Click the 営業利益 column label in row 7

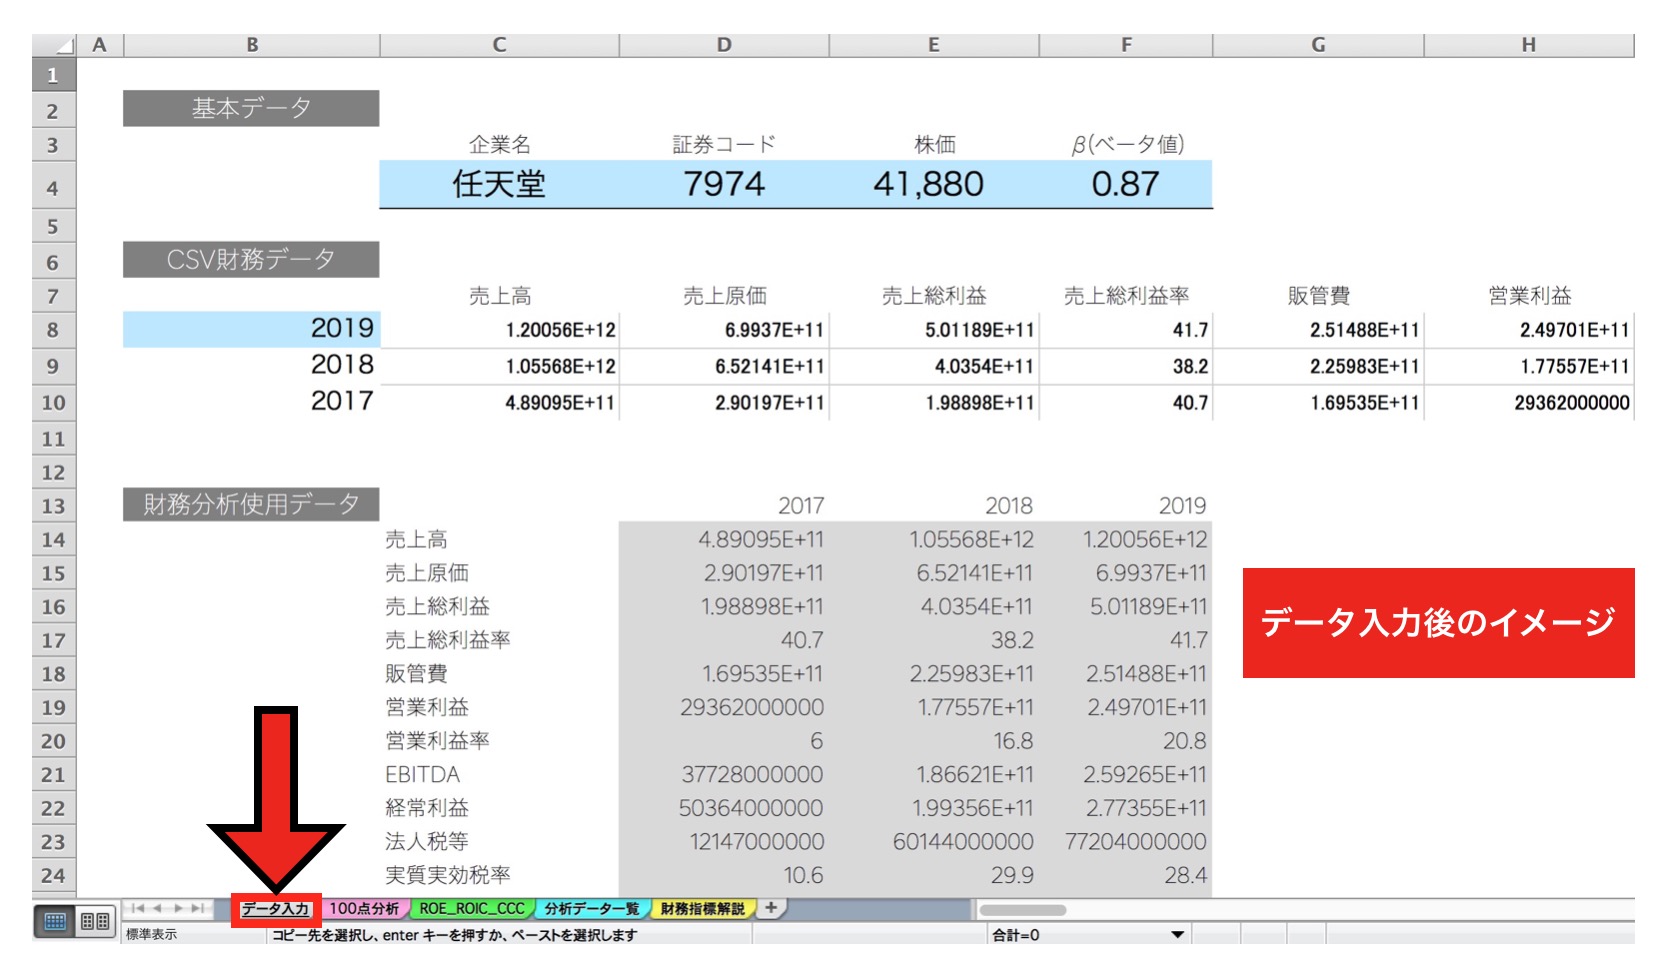pos(1529,296)
